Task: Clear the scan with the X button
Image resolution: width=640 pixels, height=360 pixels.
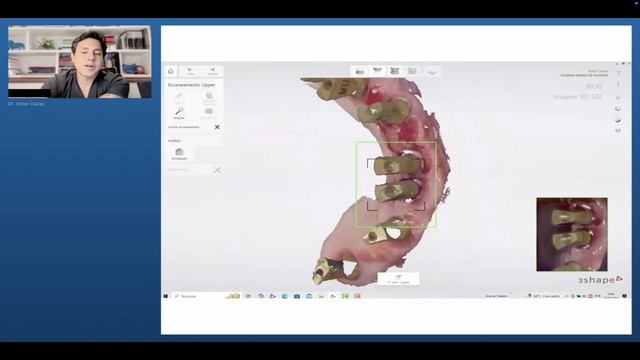Action: 217,127
